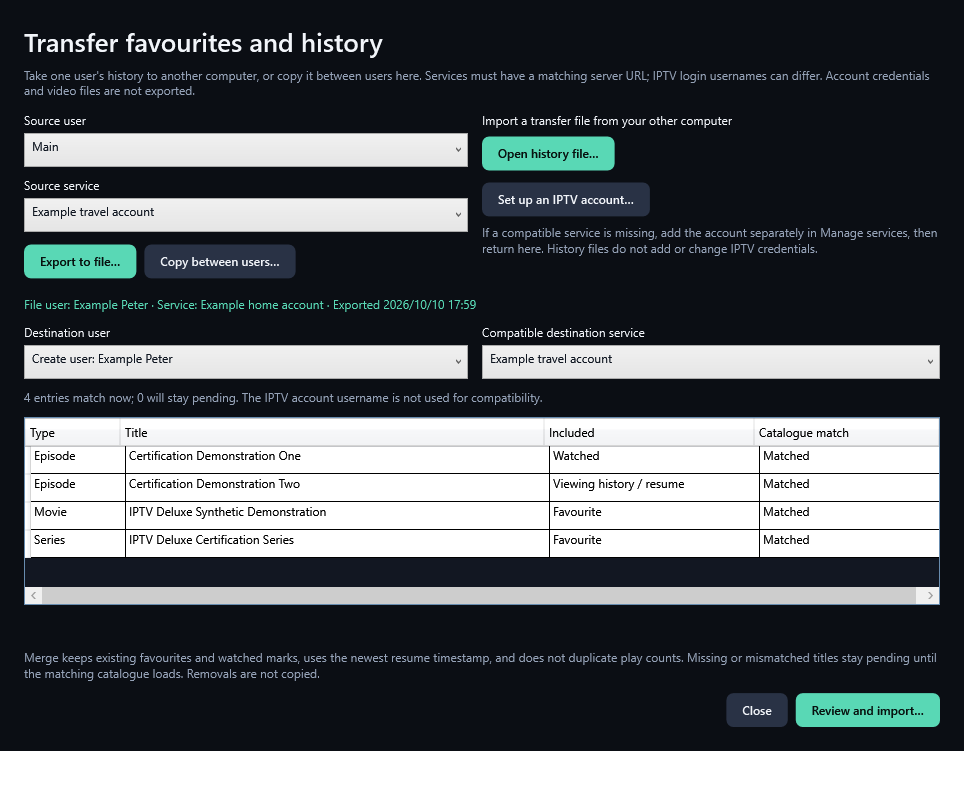Click the Included column header

coord(649,432)
